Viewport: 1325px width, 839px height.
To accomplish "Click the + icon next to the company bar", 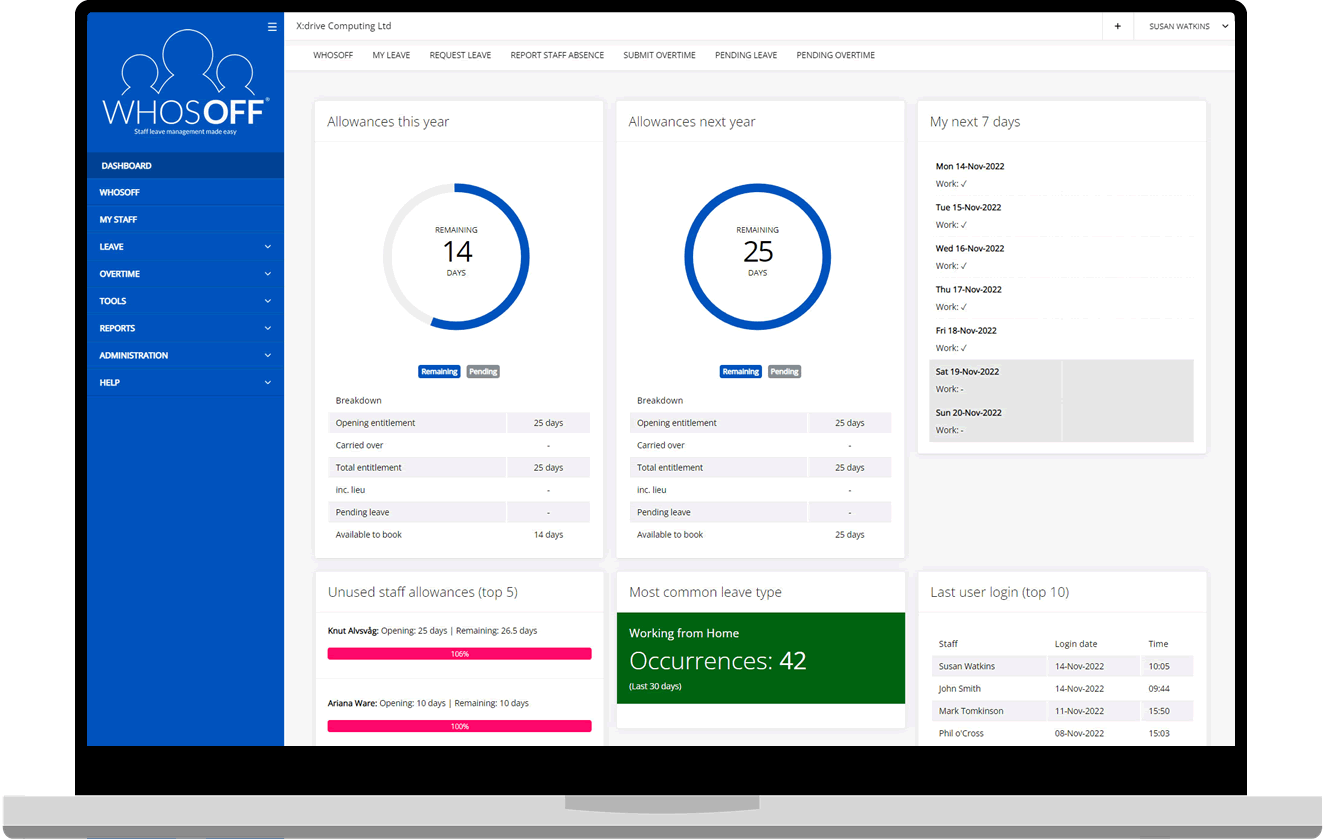I will pos(1117,26).
